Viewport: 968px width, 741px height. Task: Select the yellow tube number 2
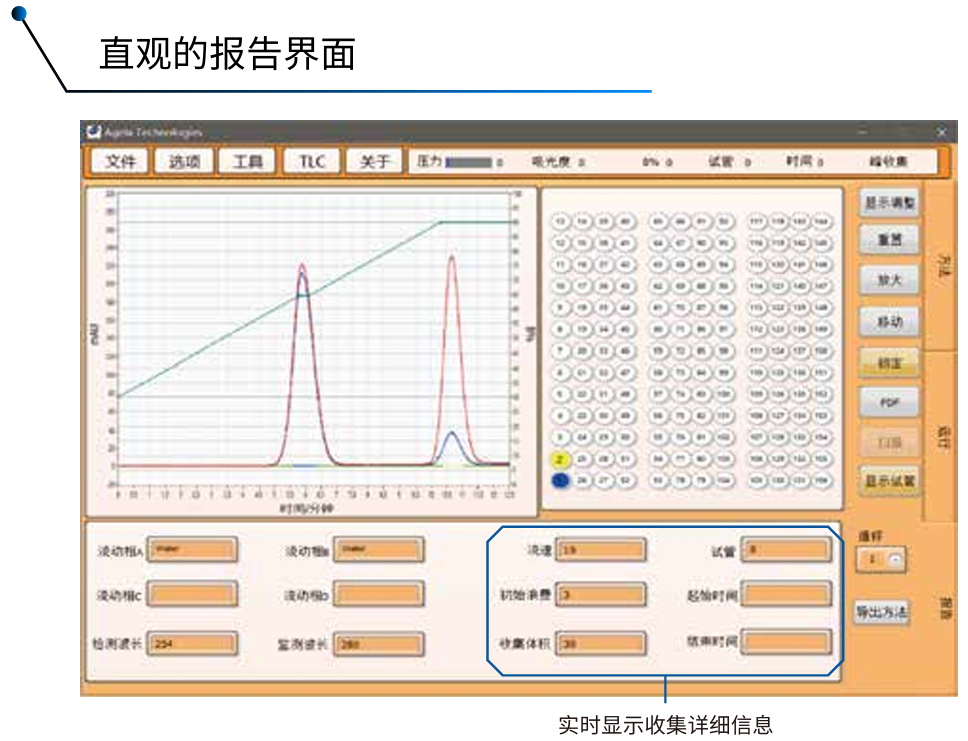(561, 459)
